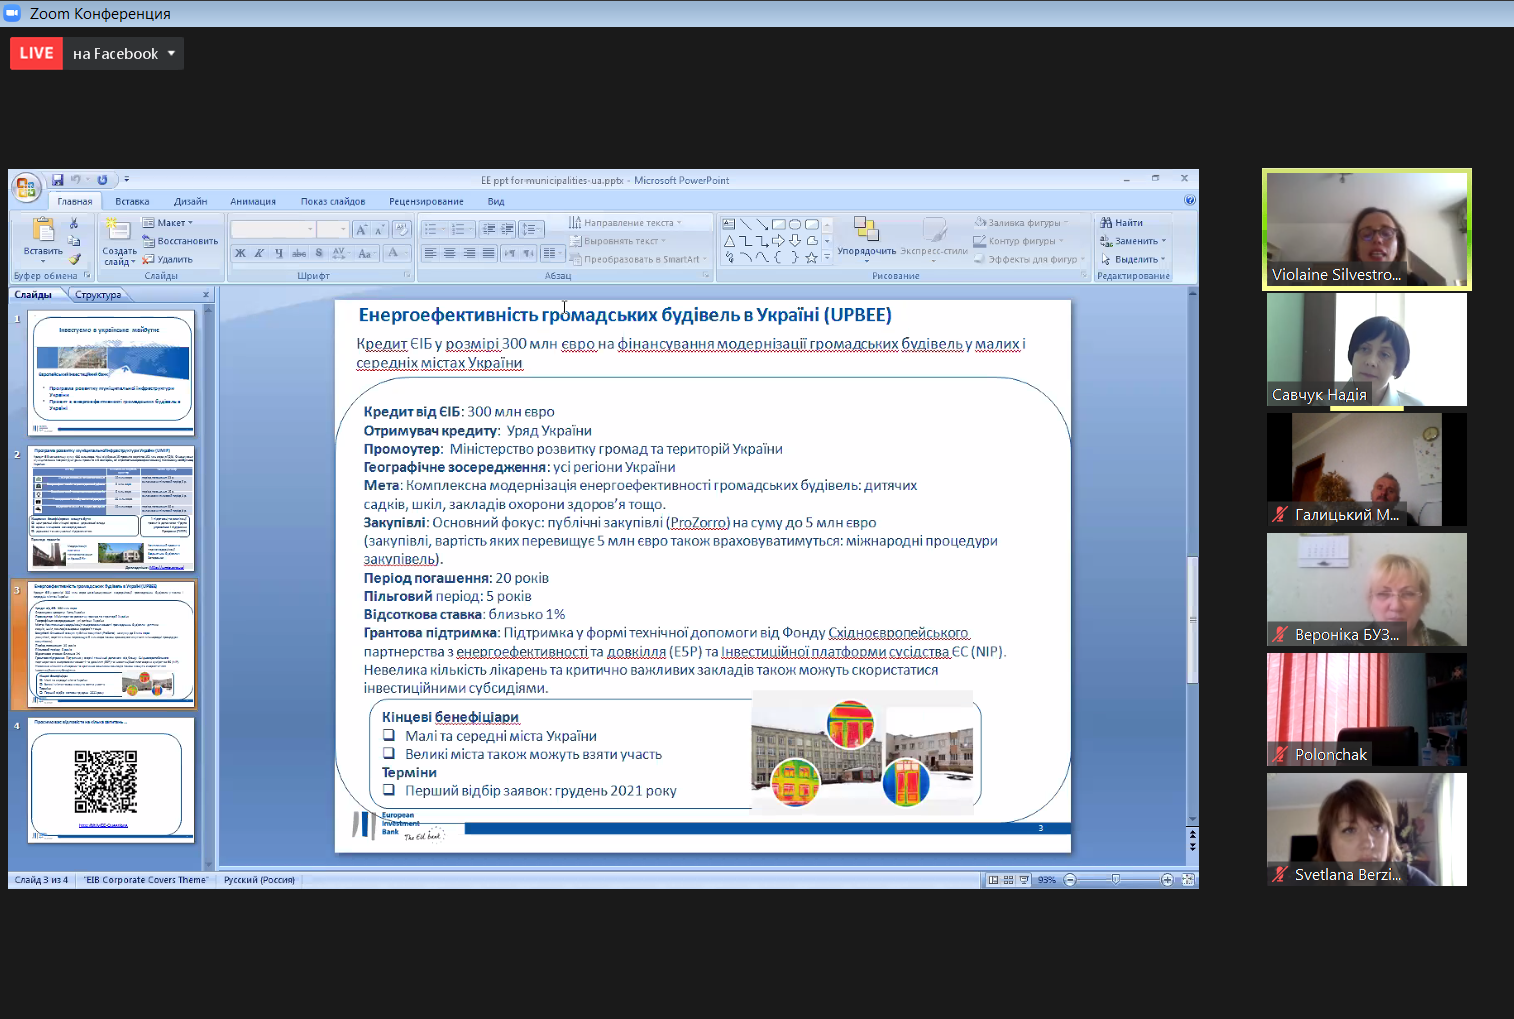Save presentation using the floppy disk icon

(x=58, y=180)
